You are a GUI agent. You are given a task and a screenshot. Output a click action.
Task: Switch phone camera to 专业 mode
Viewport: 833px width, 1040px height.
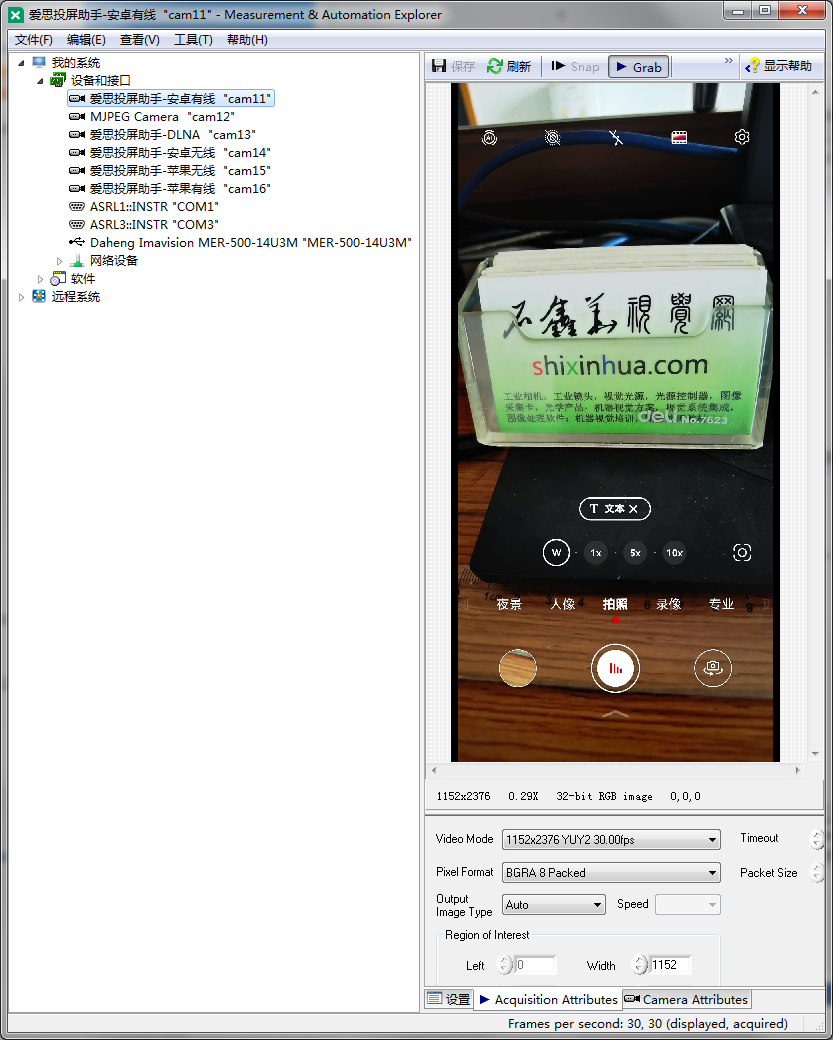(x=722, y=604)
